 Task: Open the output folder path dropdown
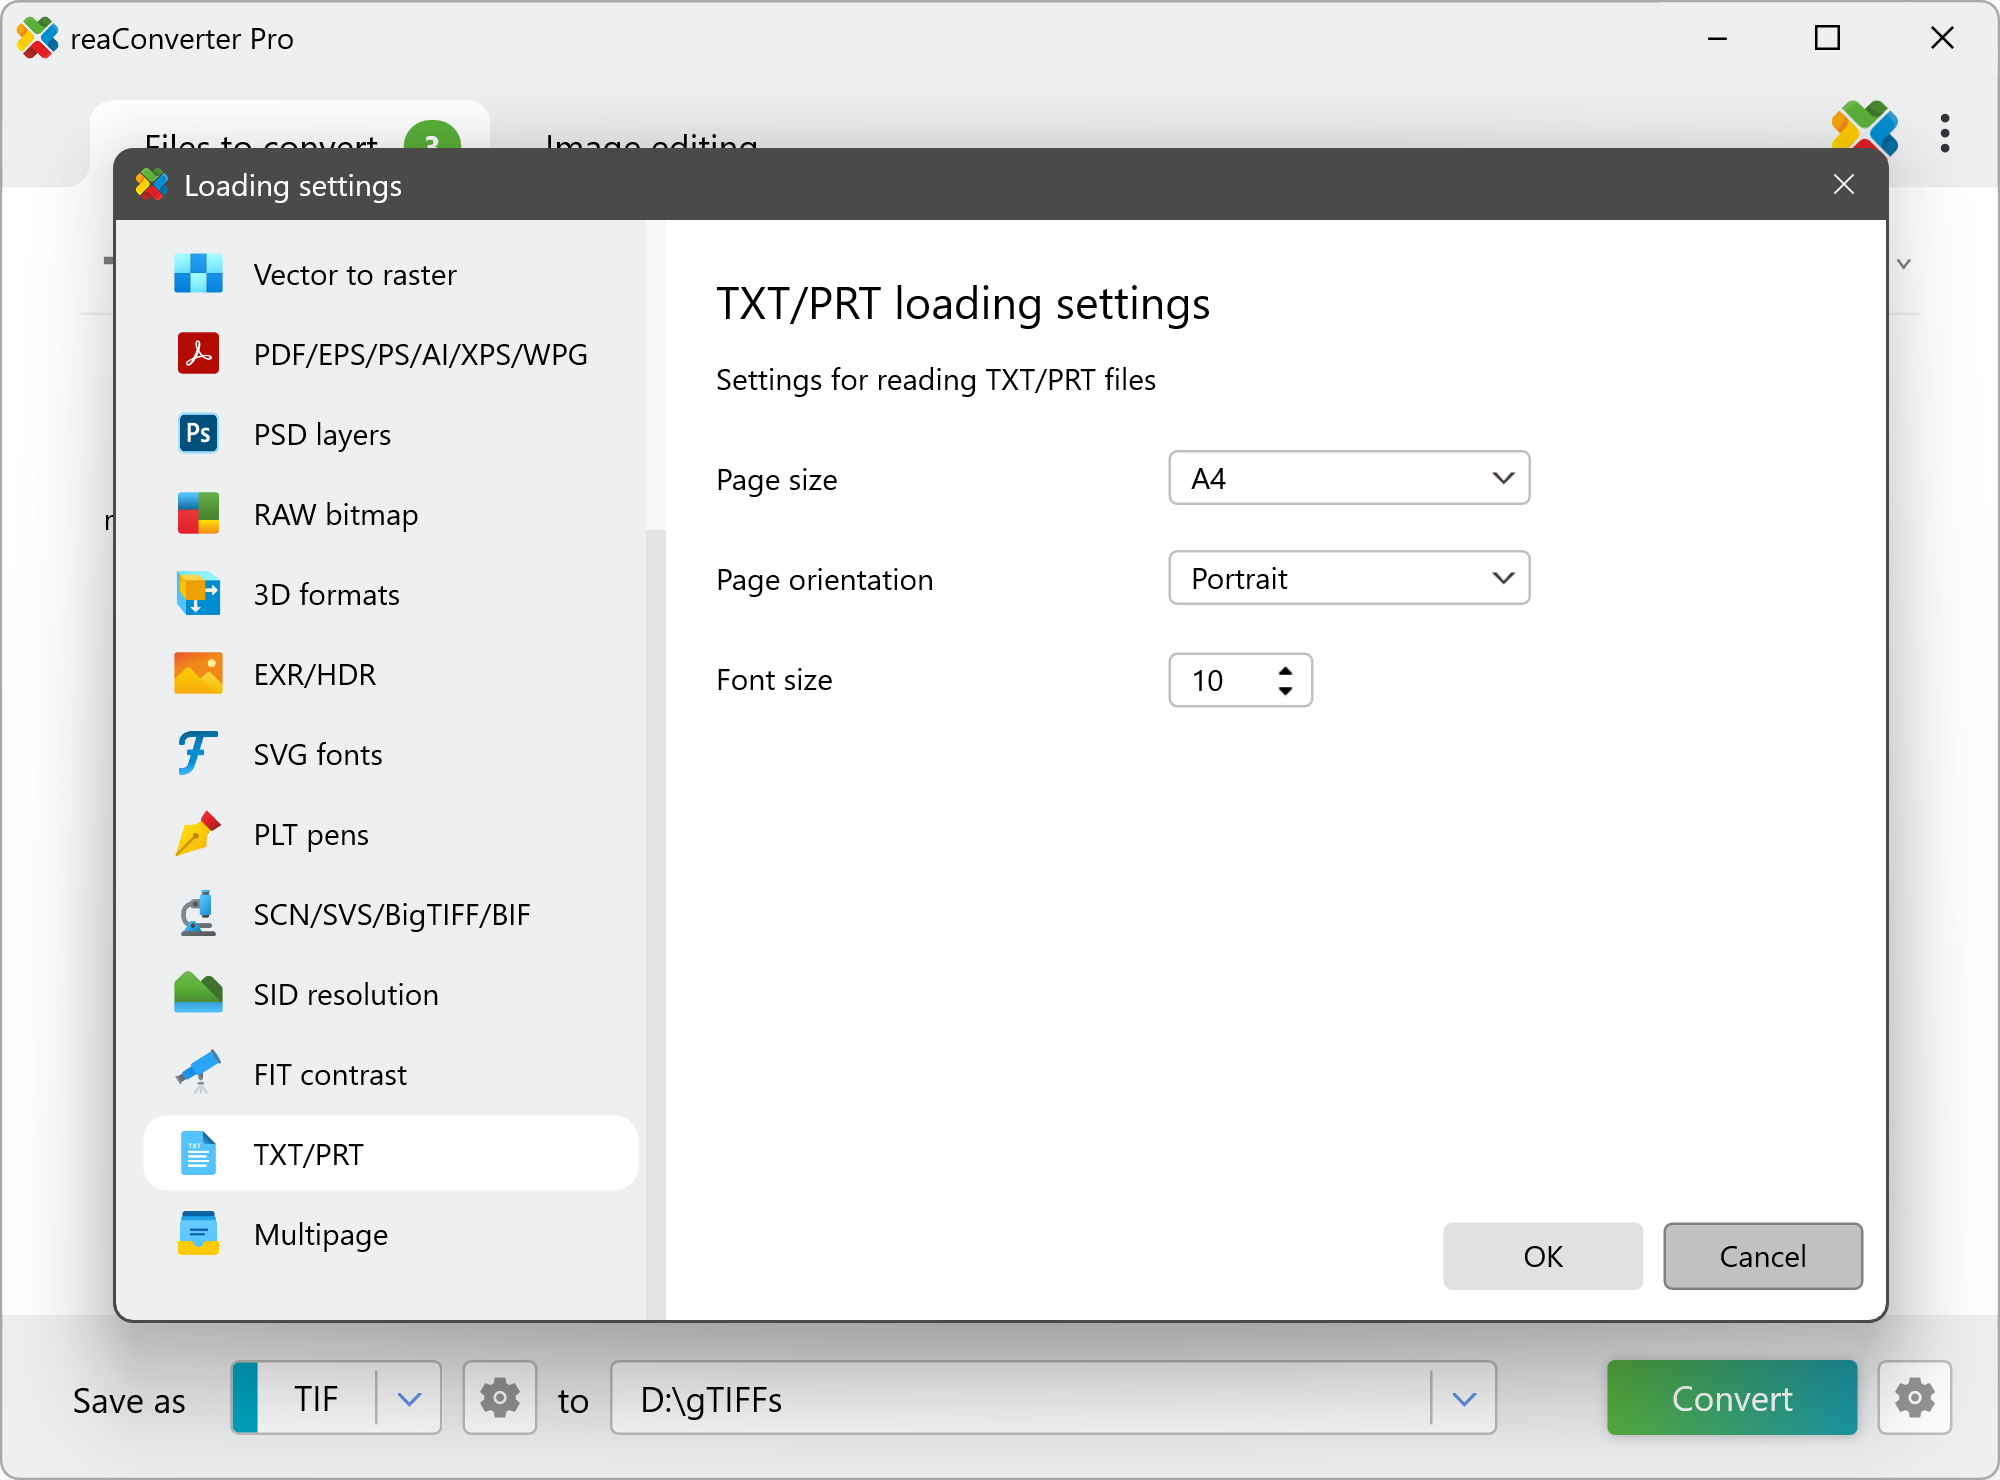pos(1464,1399)
